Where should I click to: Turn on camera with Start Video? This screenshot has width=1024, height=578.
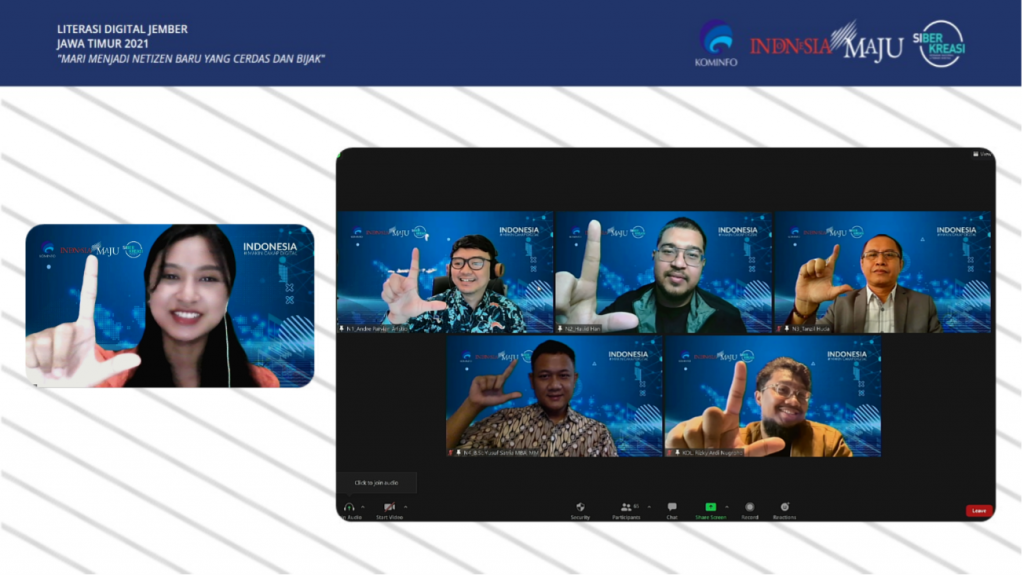point(389,508)
